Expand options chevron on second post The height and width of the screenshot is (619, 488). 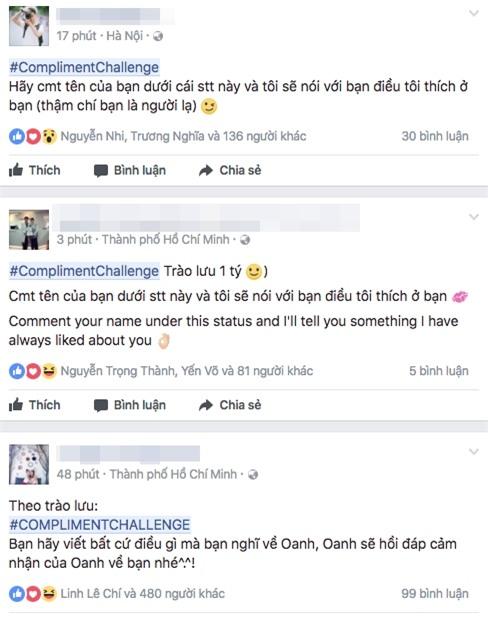pos(473,217)
